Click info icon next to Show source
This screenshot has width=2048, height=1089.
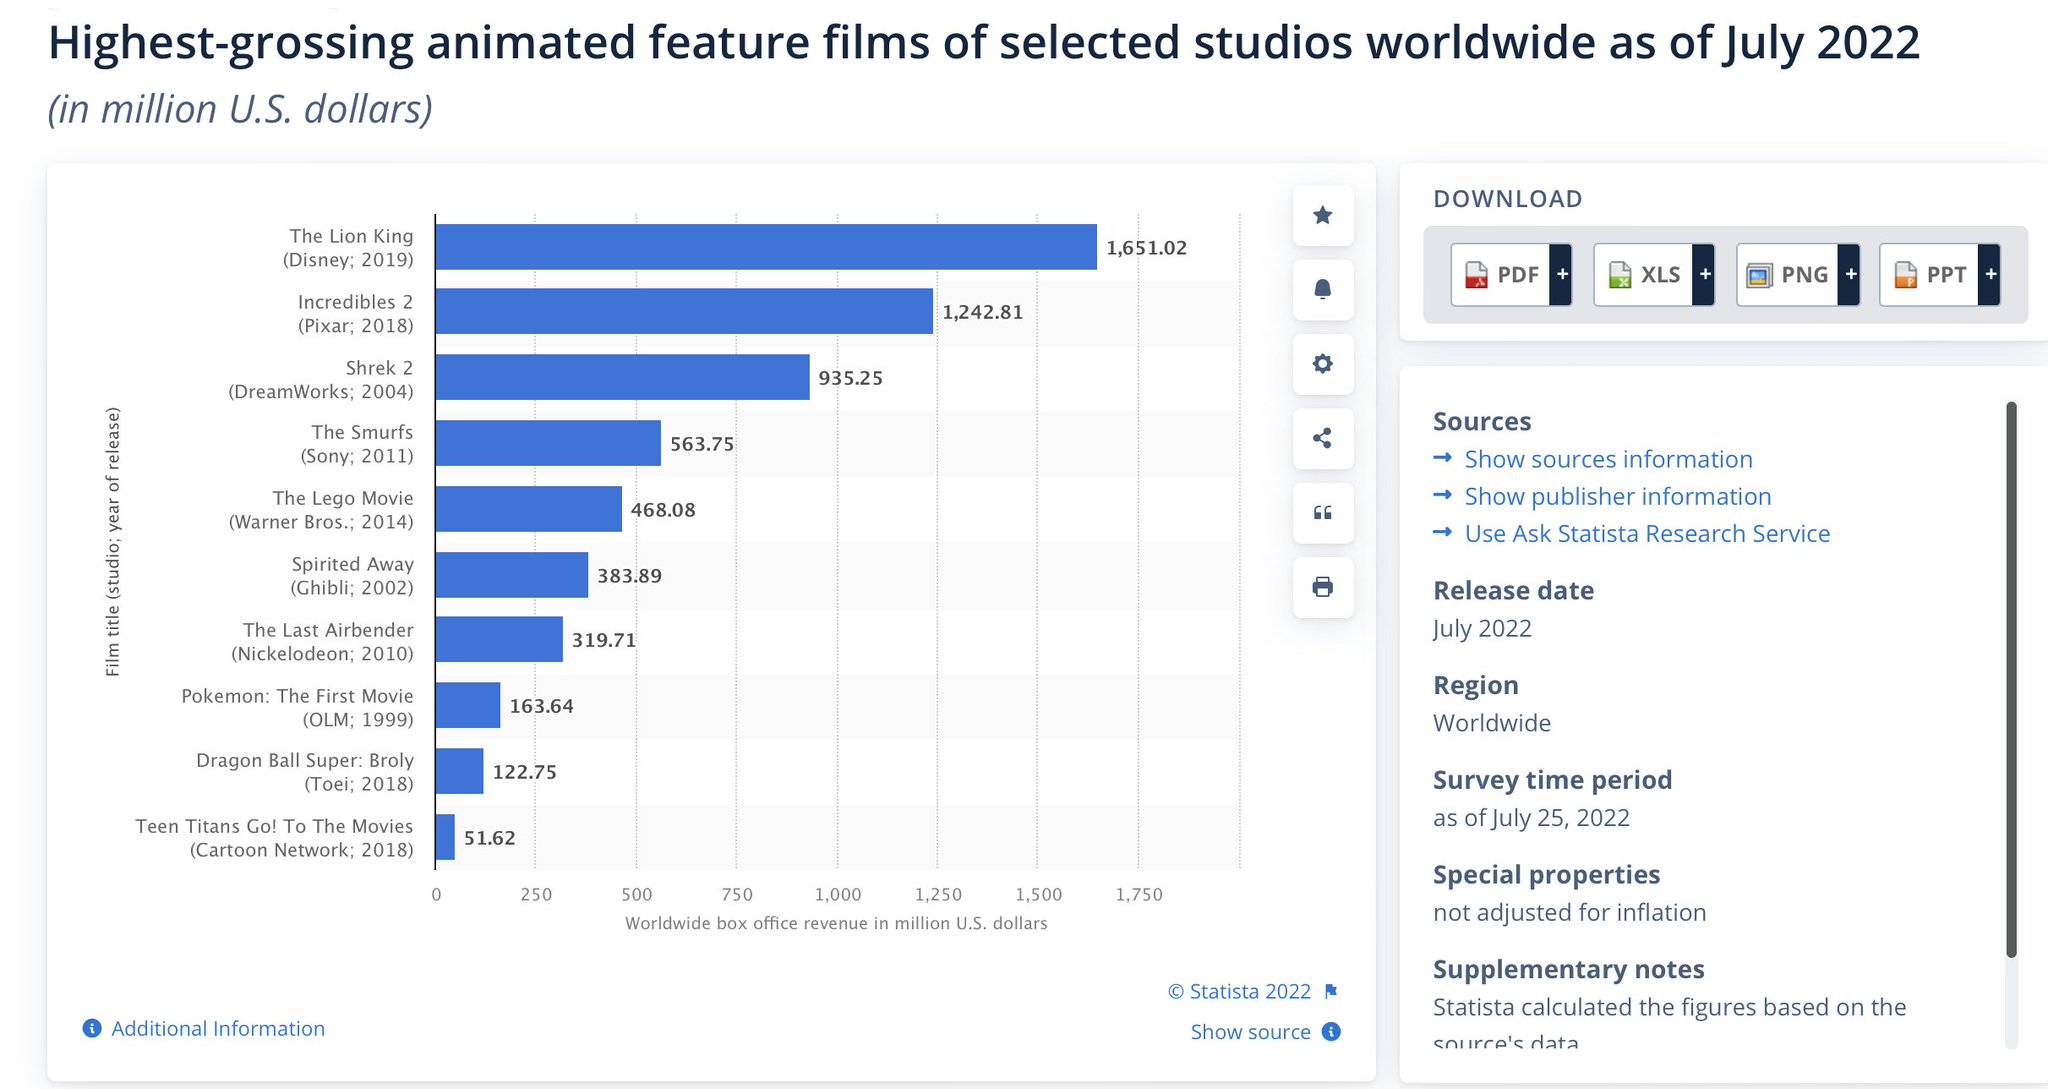[1331, 1032]
